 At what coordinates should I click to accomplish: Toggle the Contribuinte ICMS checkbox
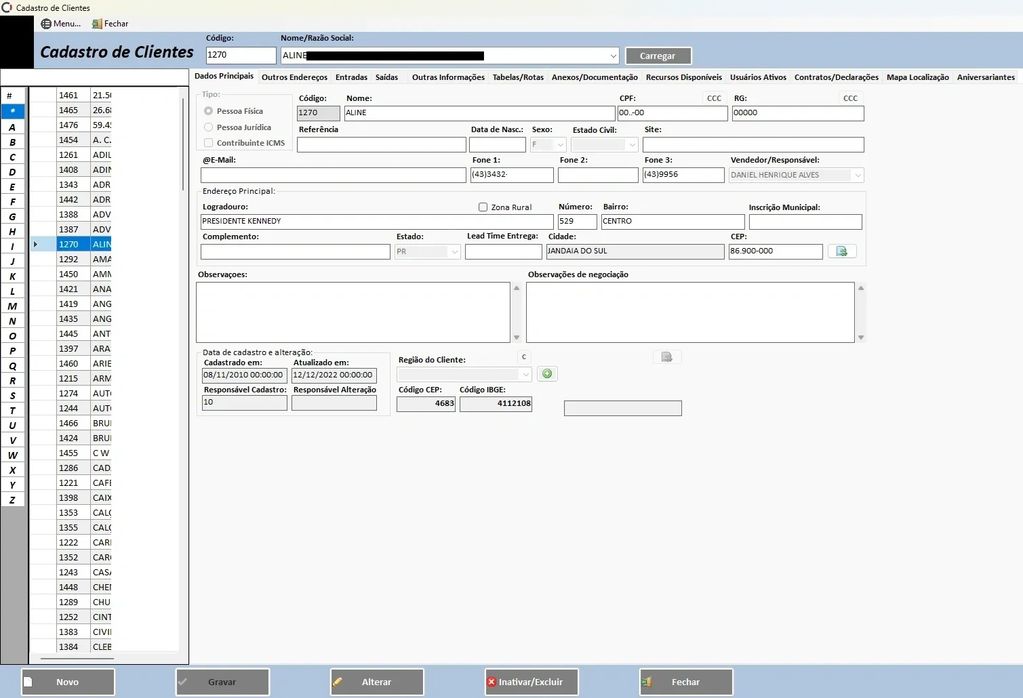click(x=209, y=143)
